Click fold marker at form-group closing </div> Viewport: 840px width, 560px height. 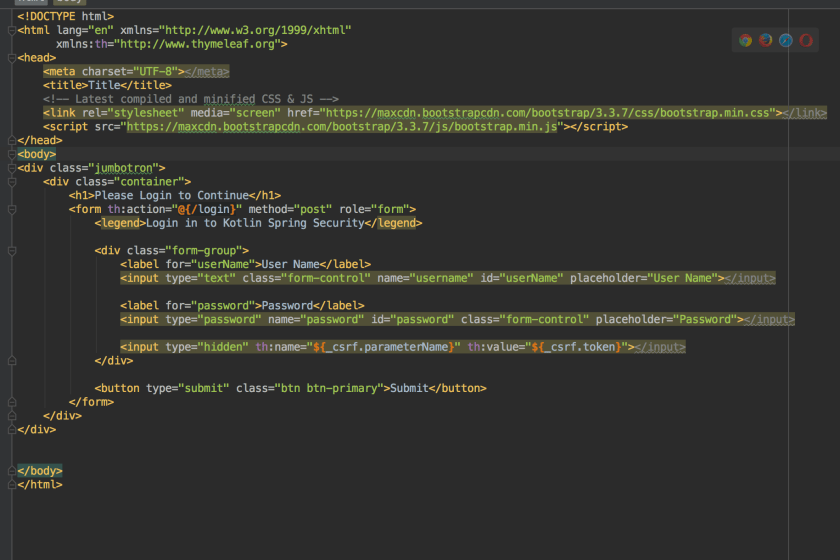coord(12,361)
